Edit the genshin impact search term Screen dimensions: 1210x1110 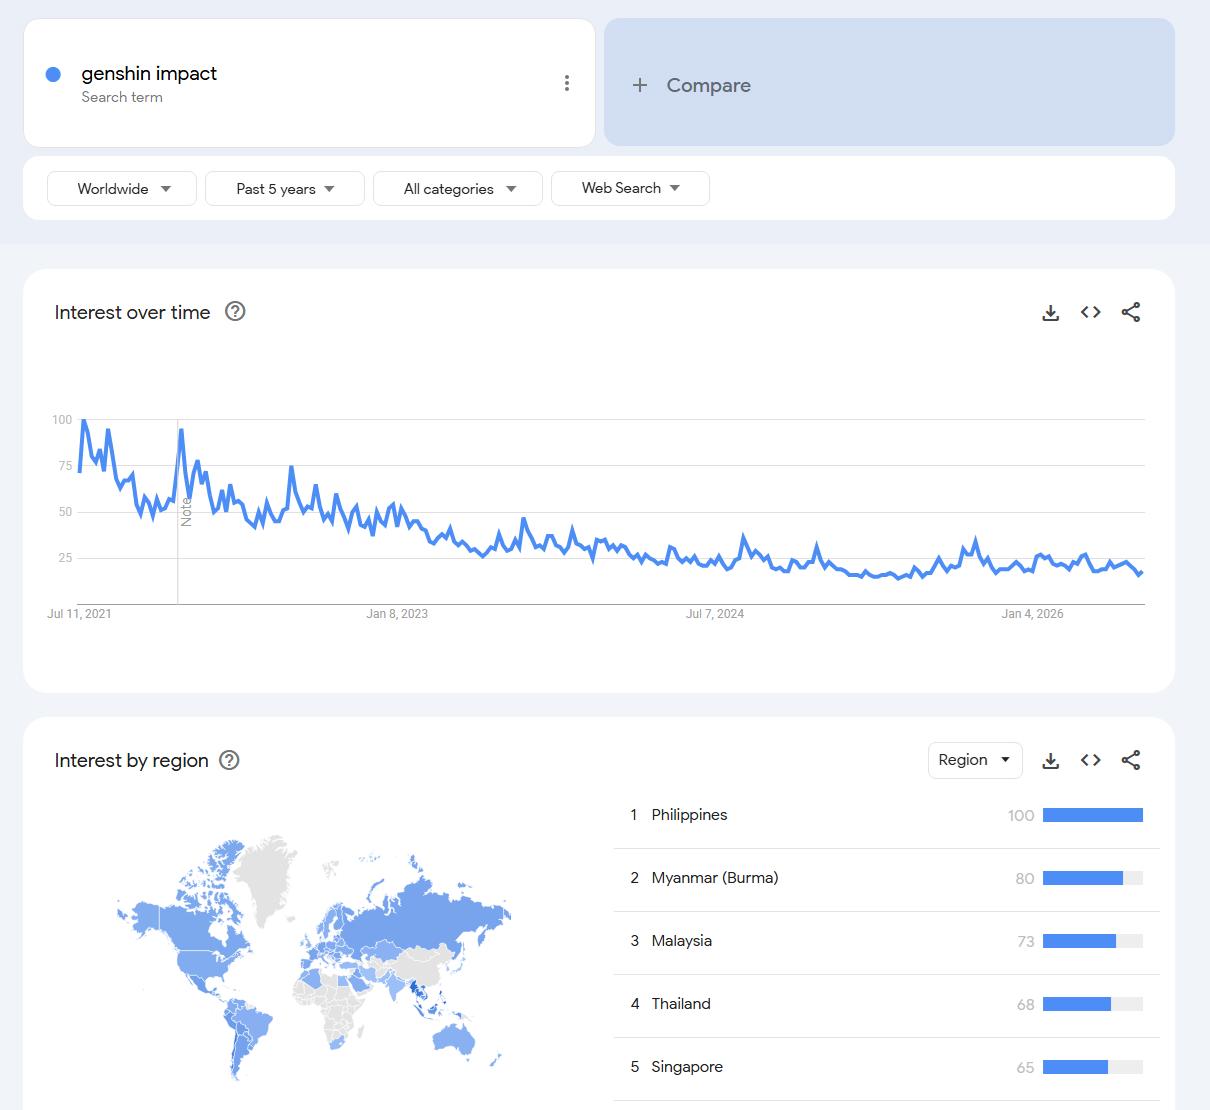[149, 73]
